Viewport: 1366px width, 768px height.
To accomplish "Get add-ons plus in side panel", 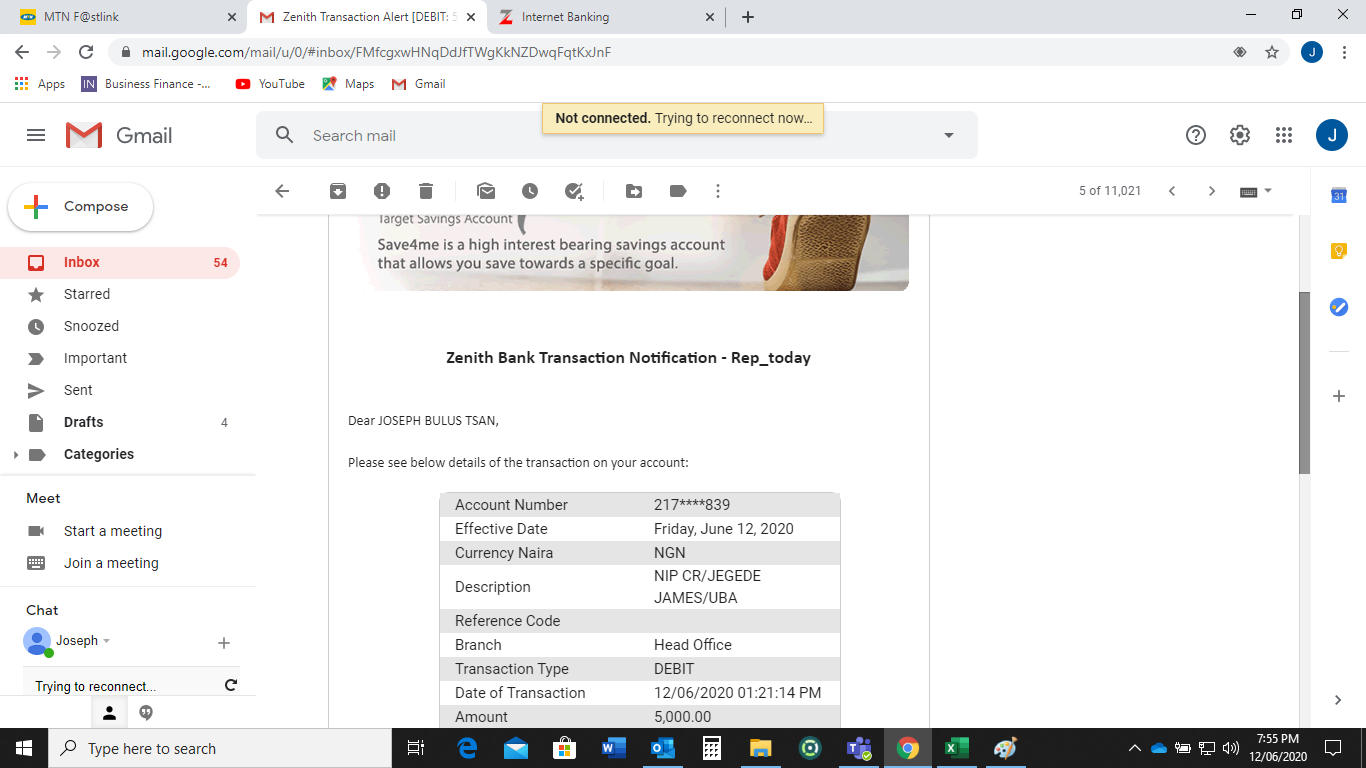I will pos(1339,396).
